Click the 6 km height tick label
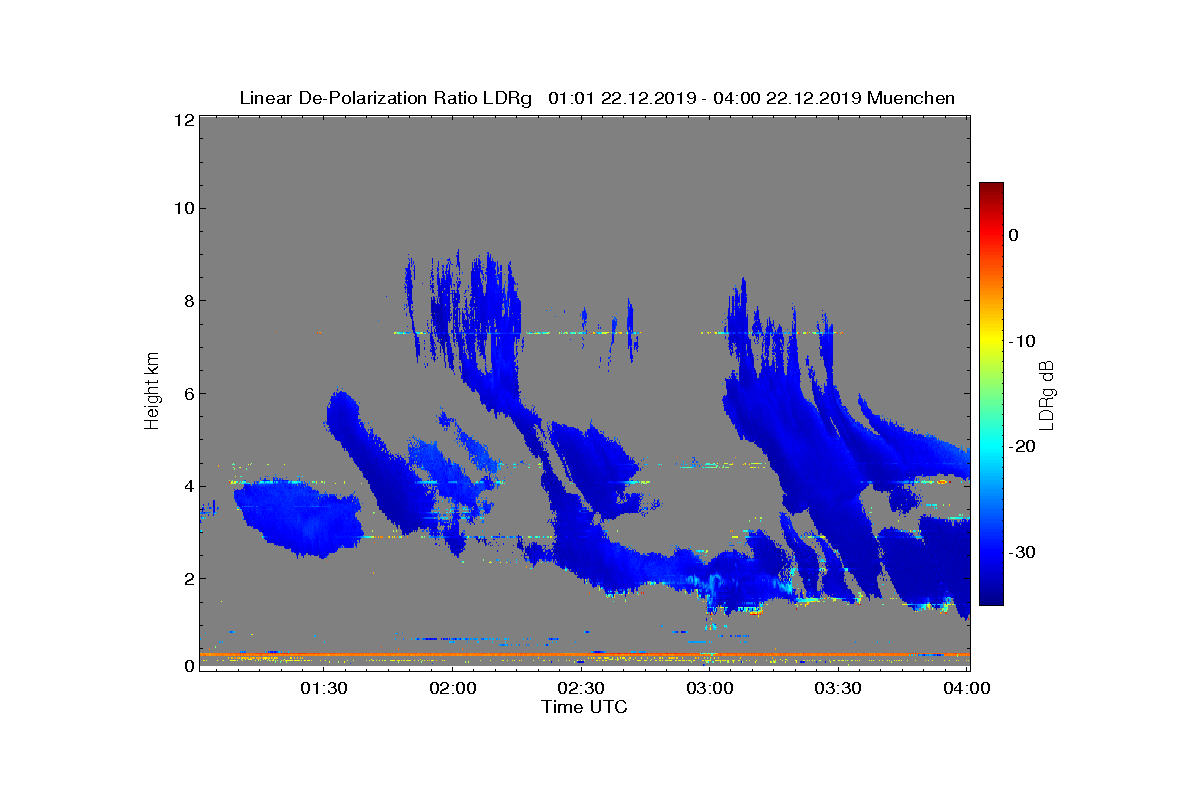Viewport: 1200px width, 800px height. [x=187, y=394]
